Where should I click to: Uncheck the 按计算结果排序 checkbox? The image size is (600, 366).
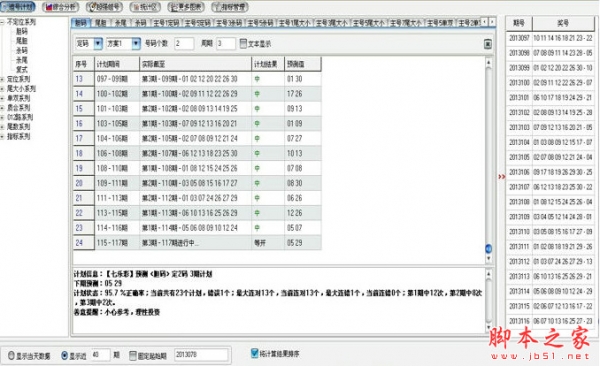click(254, 353)
